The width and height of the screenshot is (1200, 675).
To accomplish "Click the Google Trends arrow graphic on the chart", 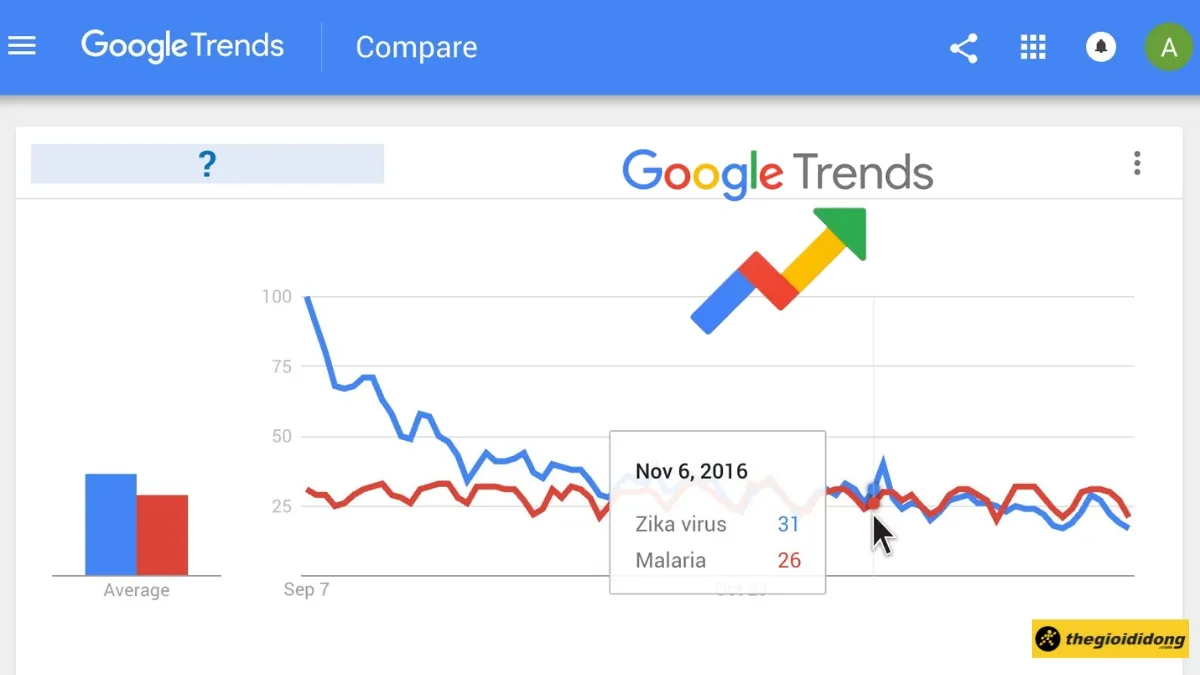I will click(778, 270).
